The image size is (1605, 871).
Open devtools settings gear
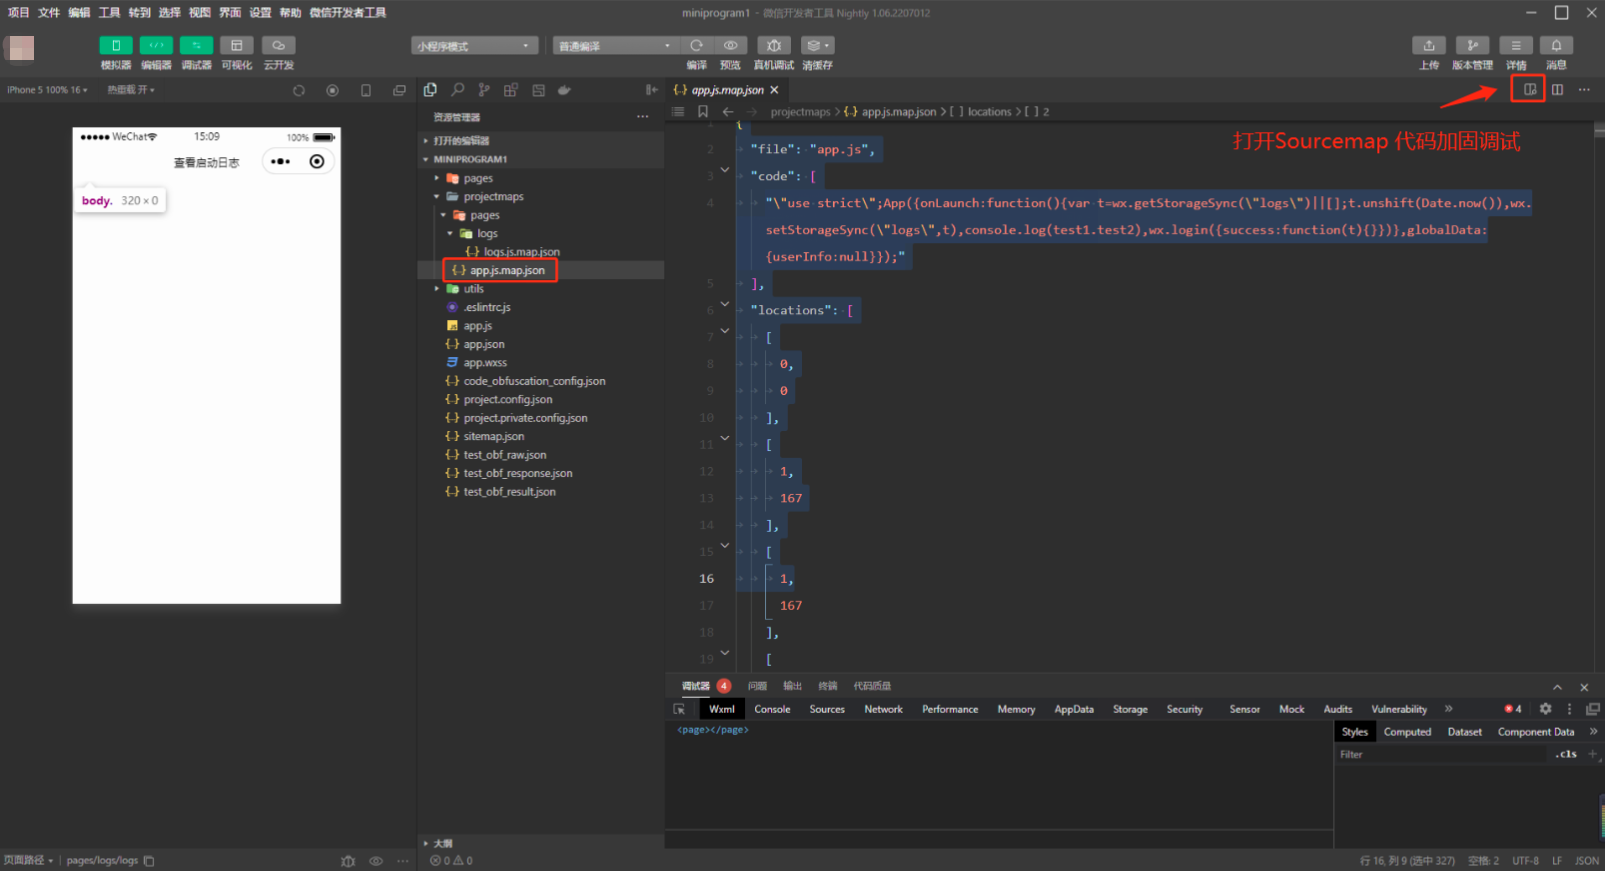tap(1546, 709)
